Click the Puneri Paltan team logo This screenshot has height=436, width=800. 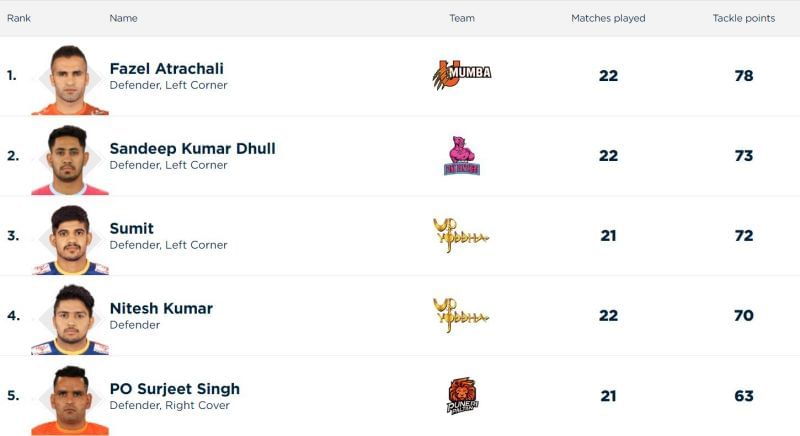click(461, 395)
